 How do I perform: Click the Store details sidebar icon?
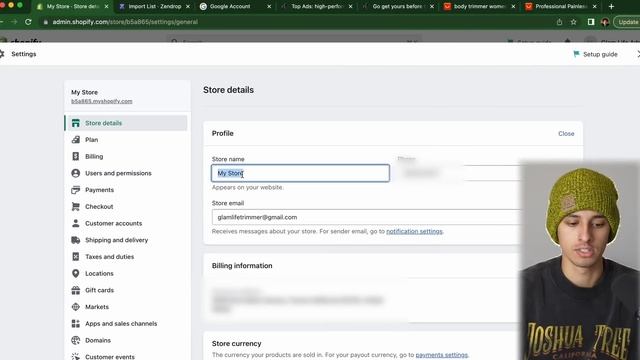[x=76, y=123]
